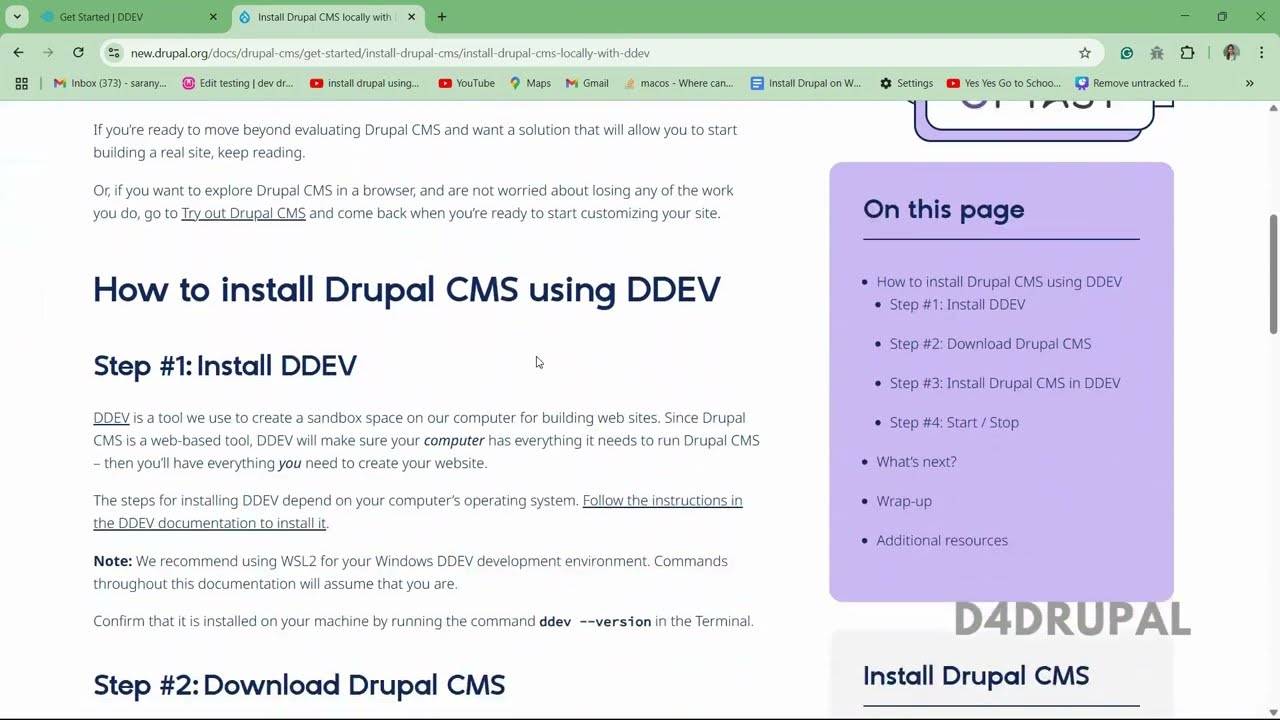Jump to Step #4: Start / Stop
Screen dimensions: 1280x720
point(954,422)
